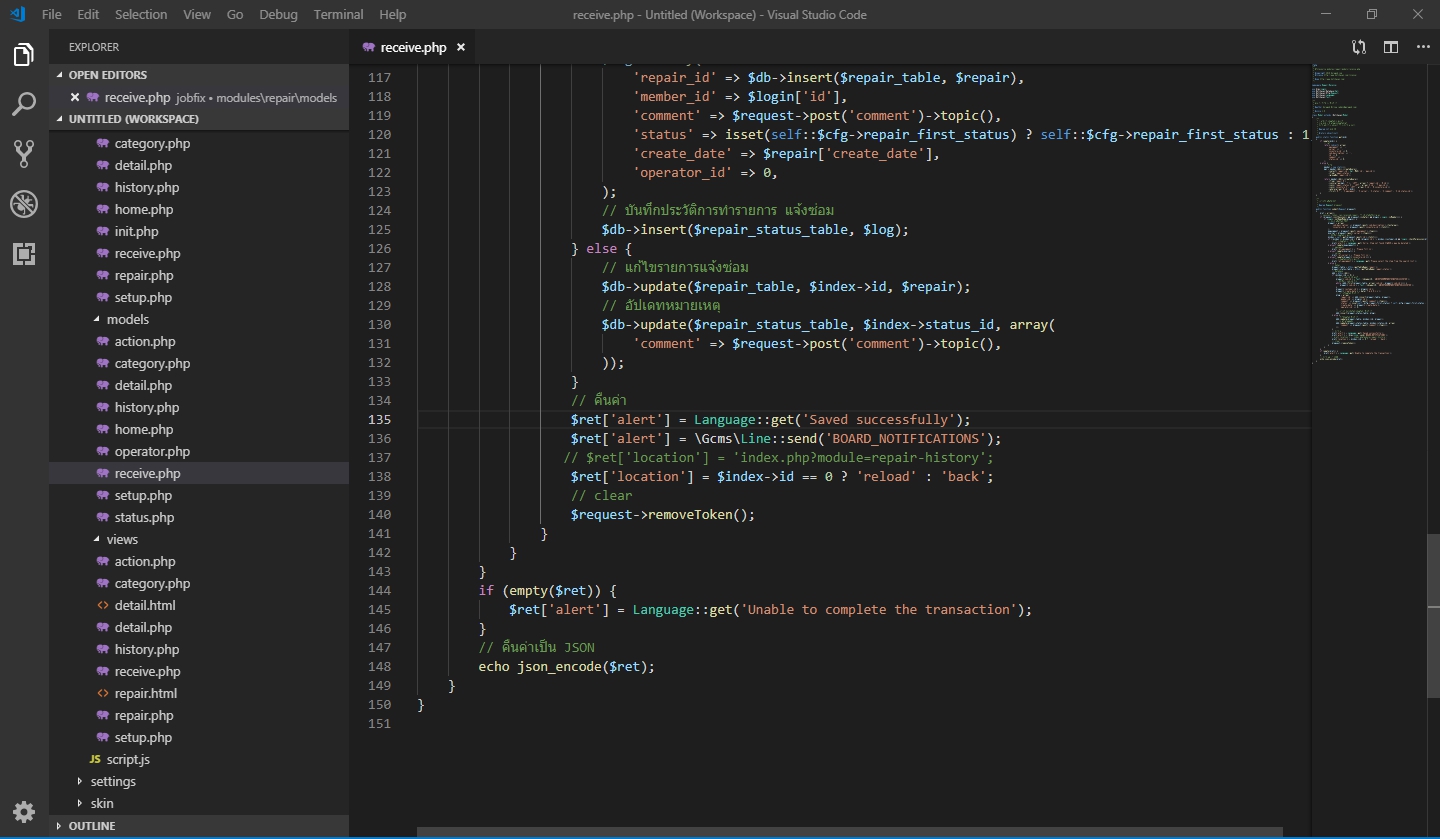Click line number 135 in gutter

(379, 419)
